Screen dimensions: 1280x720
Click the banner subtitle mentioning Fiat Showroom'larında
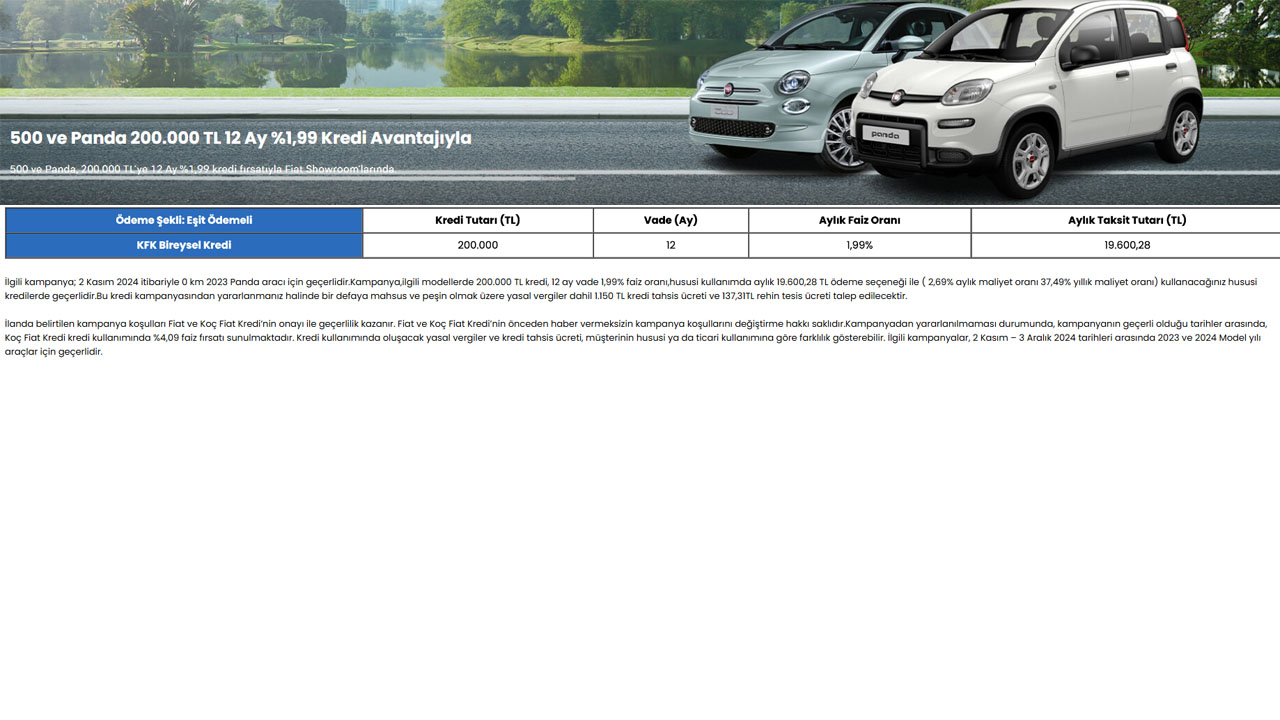tap(203, 169)
